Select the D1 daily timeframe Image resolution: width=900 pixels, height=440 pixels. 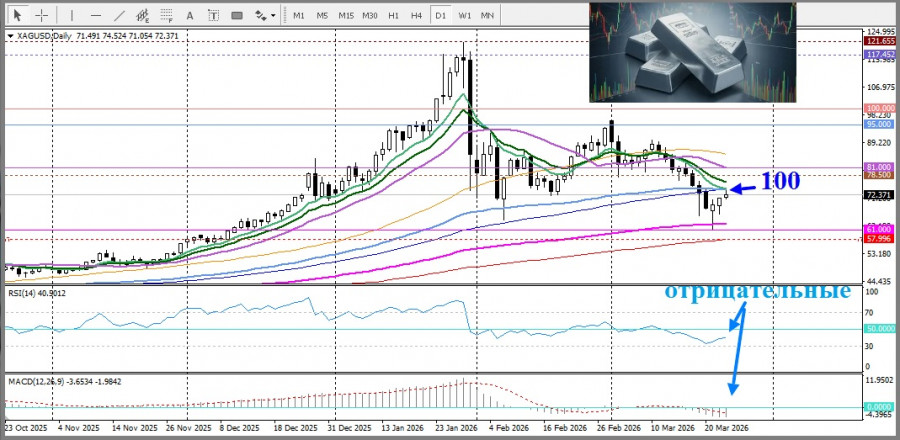pos(441,15)
